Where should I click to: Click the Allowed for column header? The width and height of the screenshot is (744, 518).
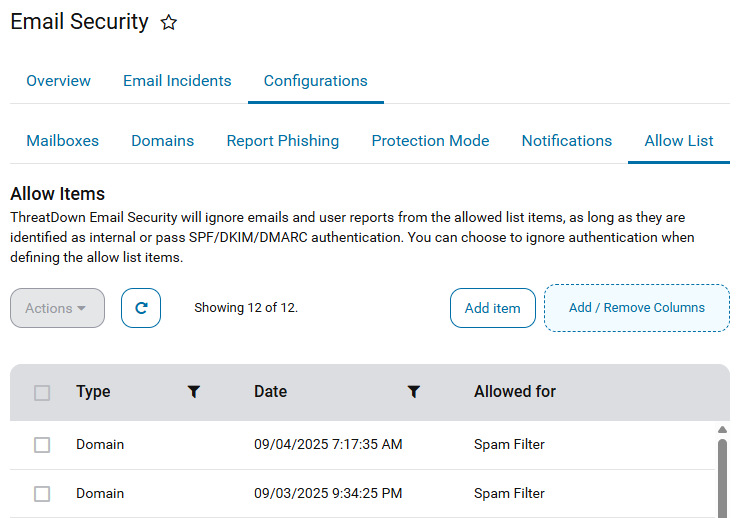(x=515, y=391)
